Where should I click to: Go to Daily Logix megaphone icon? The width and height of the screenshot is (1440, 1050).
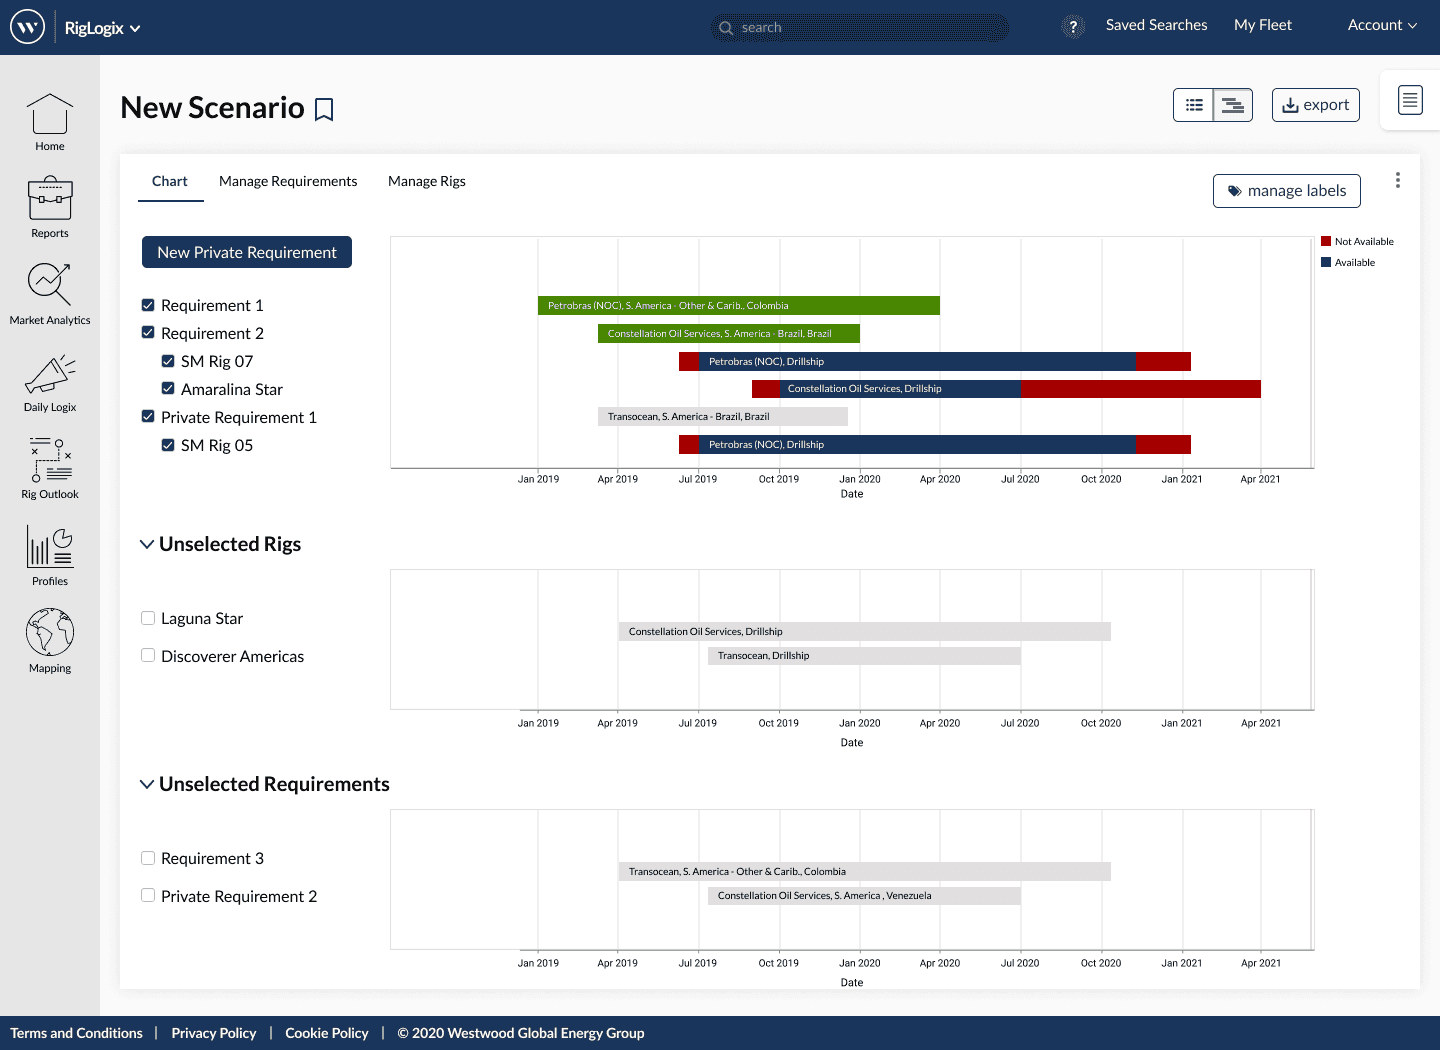point(49,375)
